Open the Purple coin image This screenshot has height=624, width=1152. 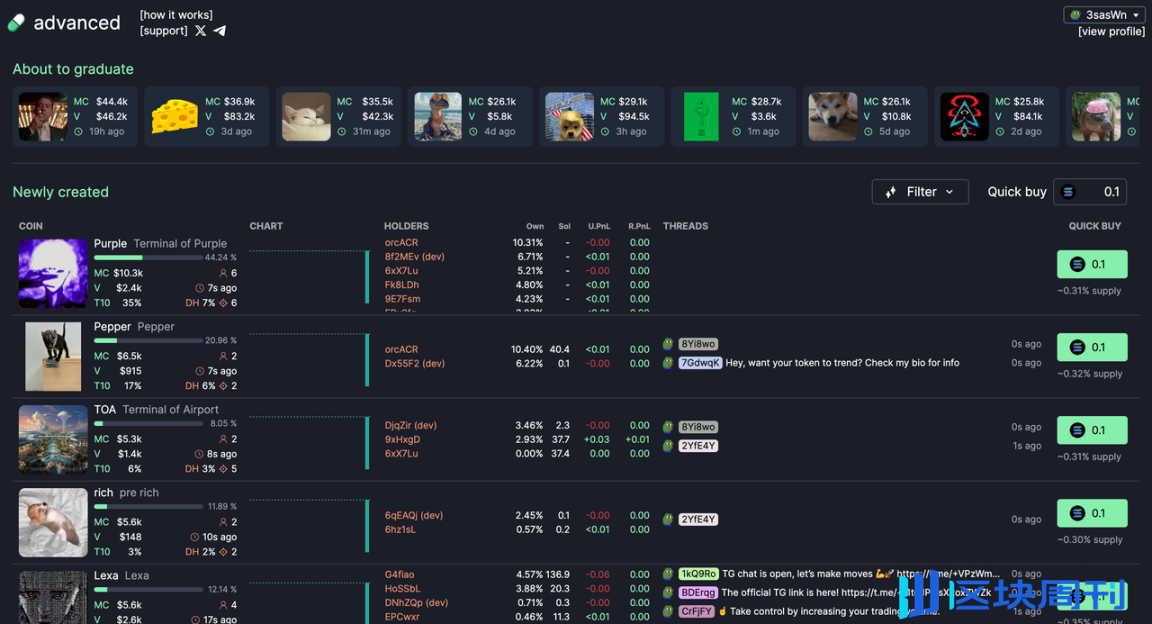click(x=53, y=273)
